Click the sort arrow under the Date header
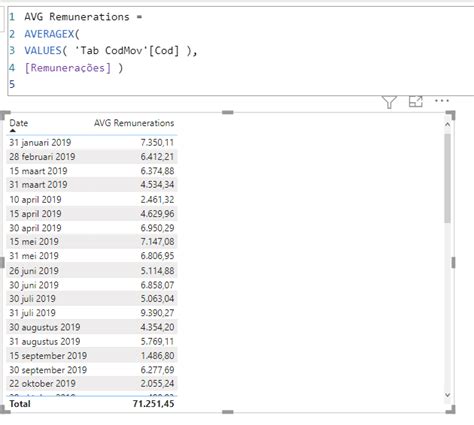 [x=13, y=130]
